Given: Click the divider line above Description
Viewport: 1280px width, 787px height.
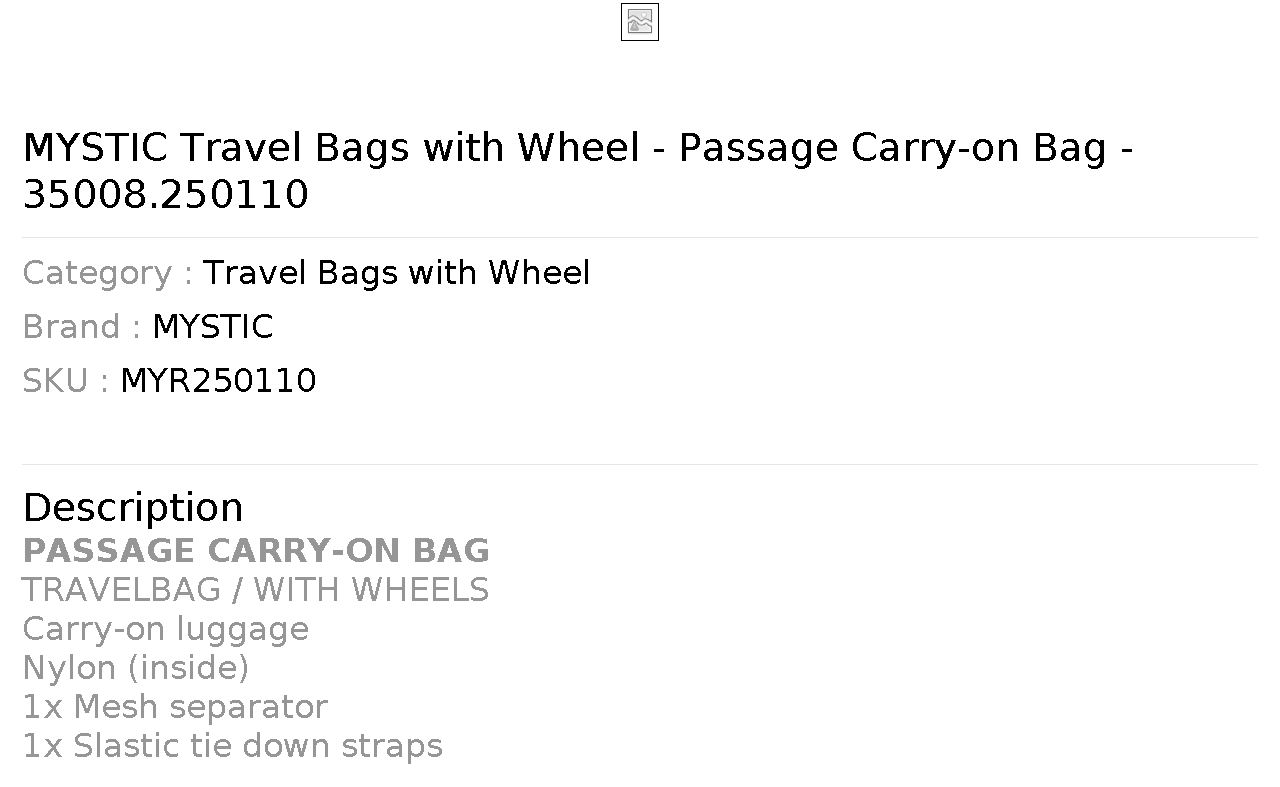Looking at the screenshot, I should click(x=640, y=464).
